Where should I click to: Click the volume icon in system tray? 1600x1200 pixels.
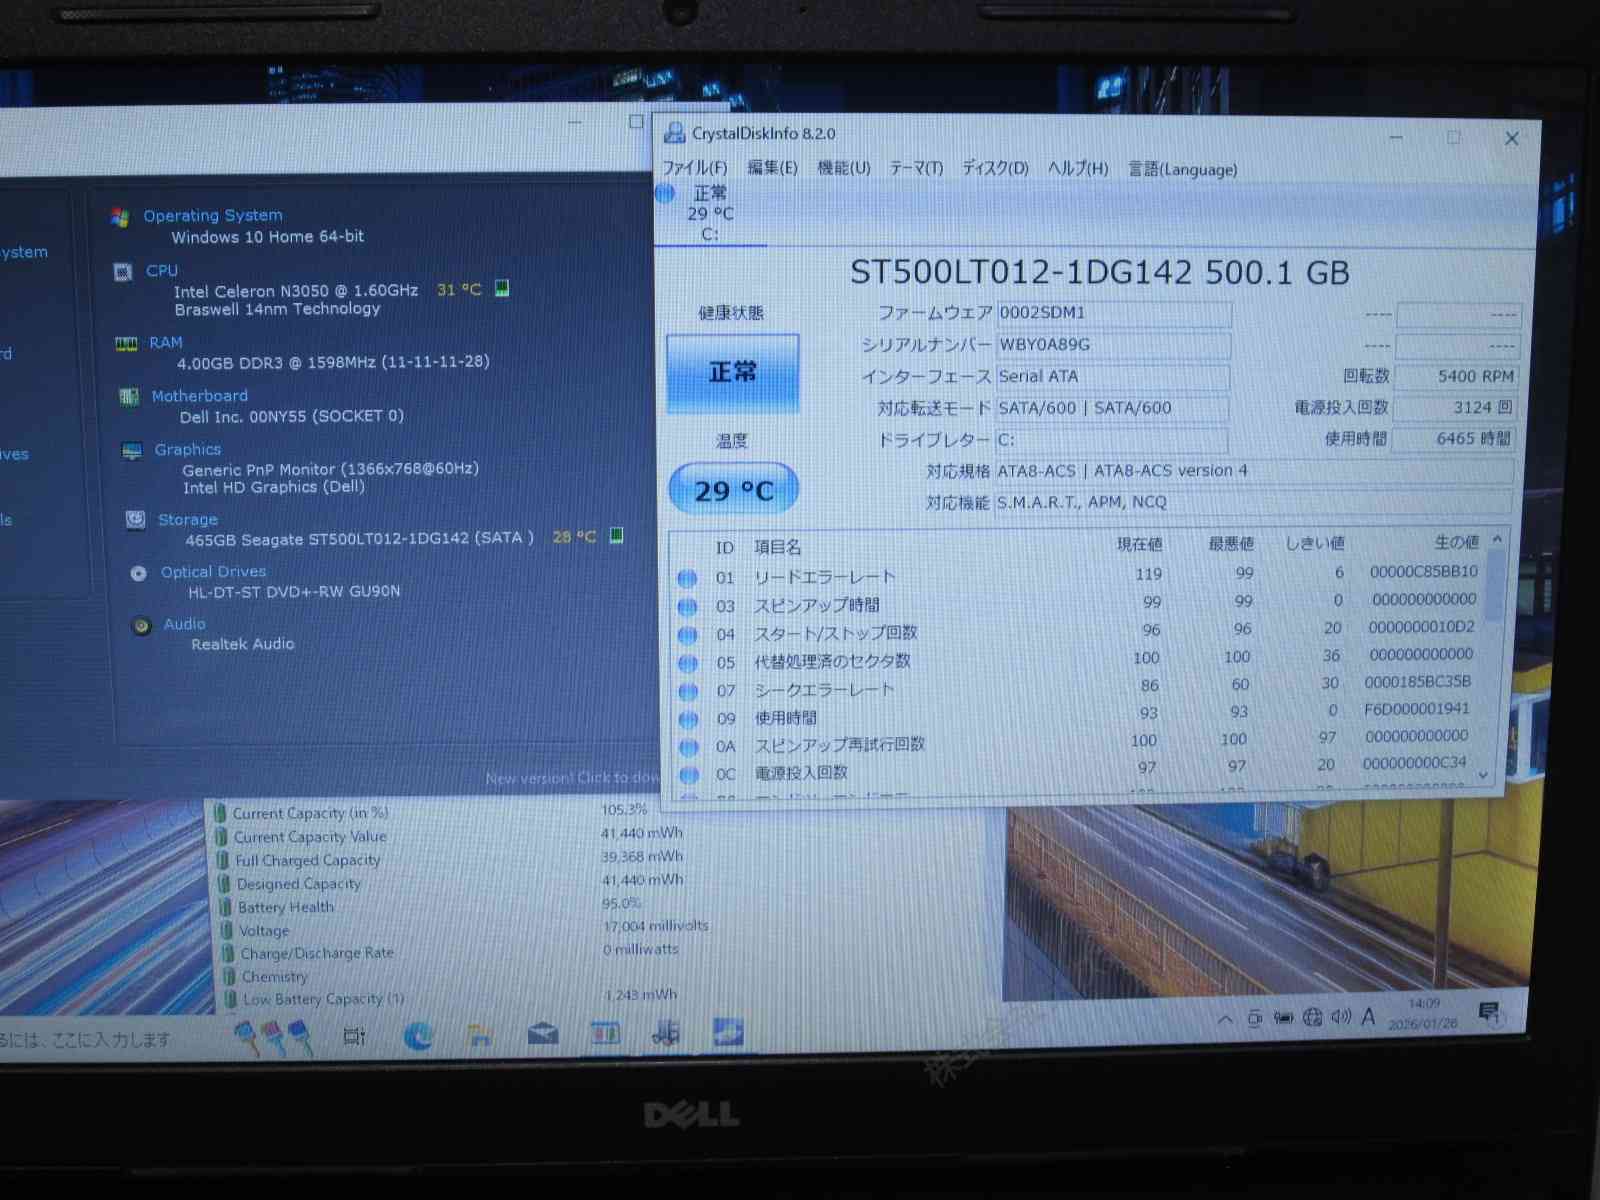[1340, 1018]
